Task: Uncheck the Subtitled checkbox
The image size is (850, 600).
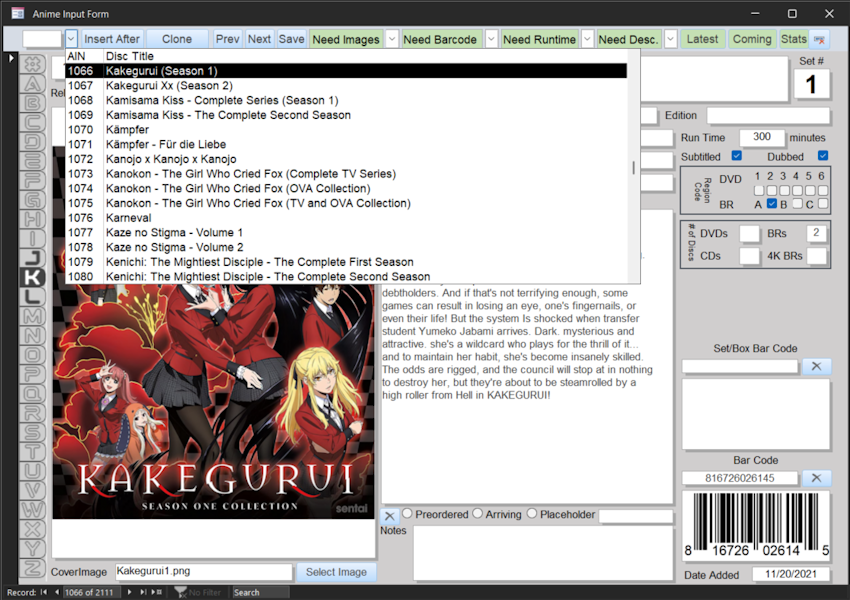Action: tap(736, 156)
